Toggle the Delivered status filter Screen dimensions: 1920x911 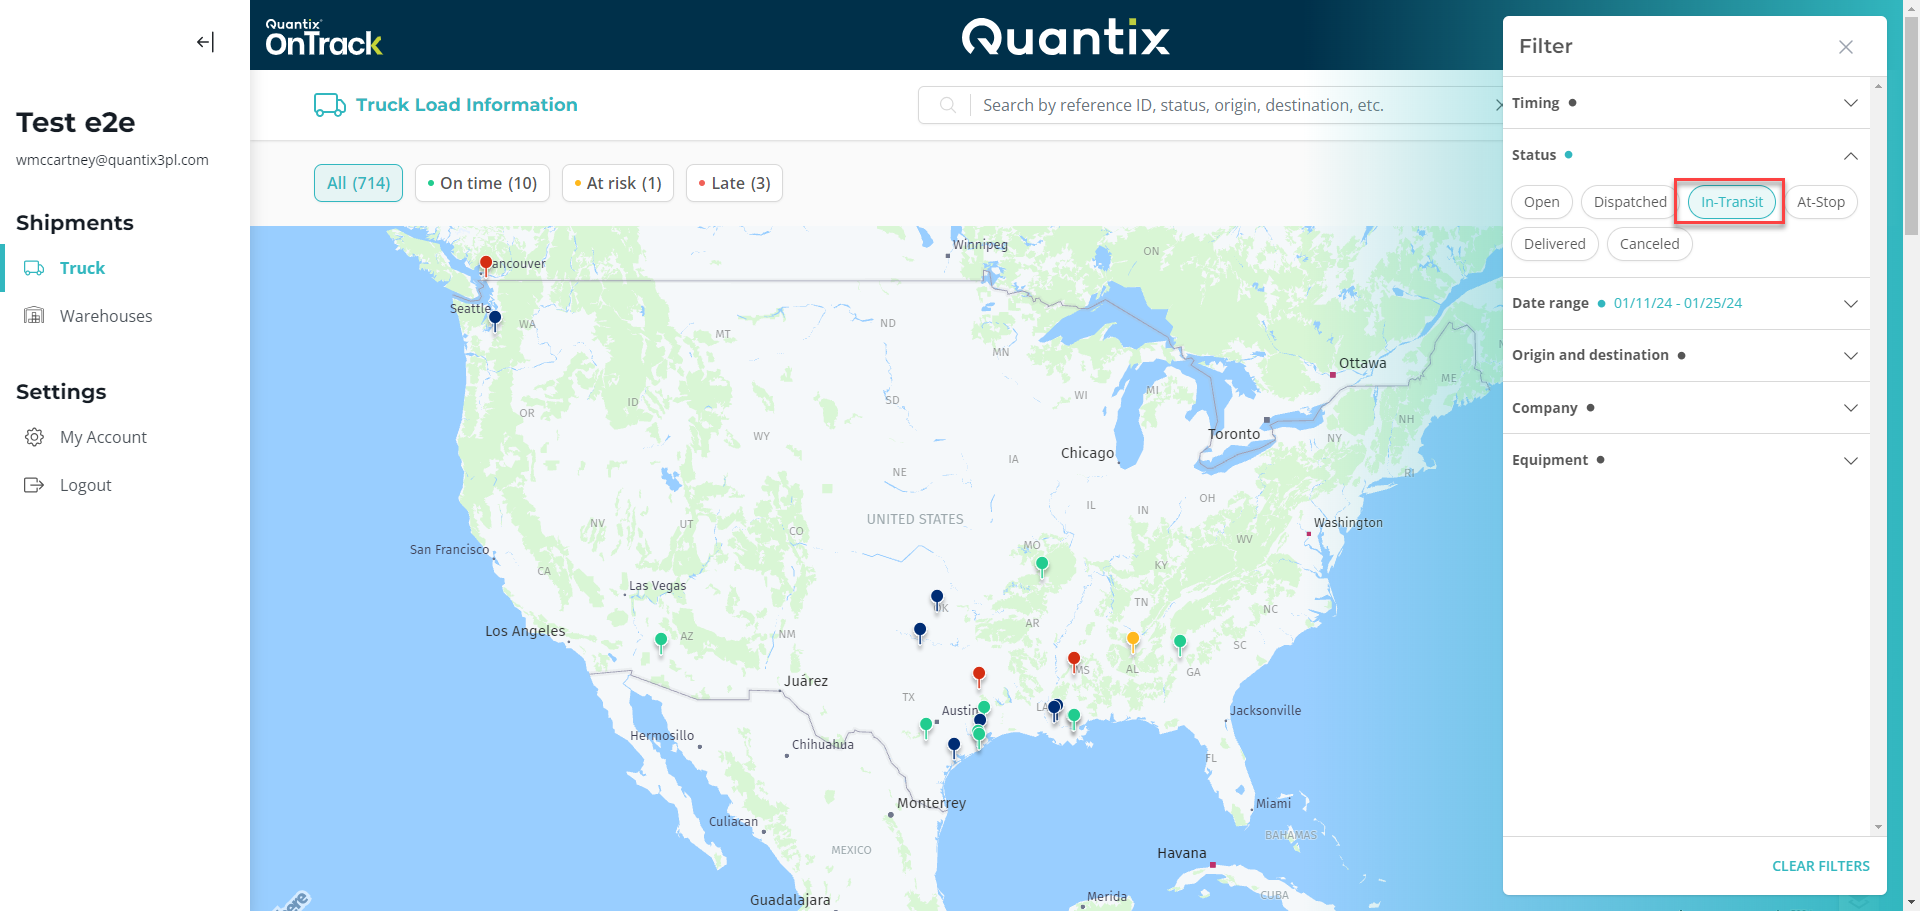1554,243
